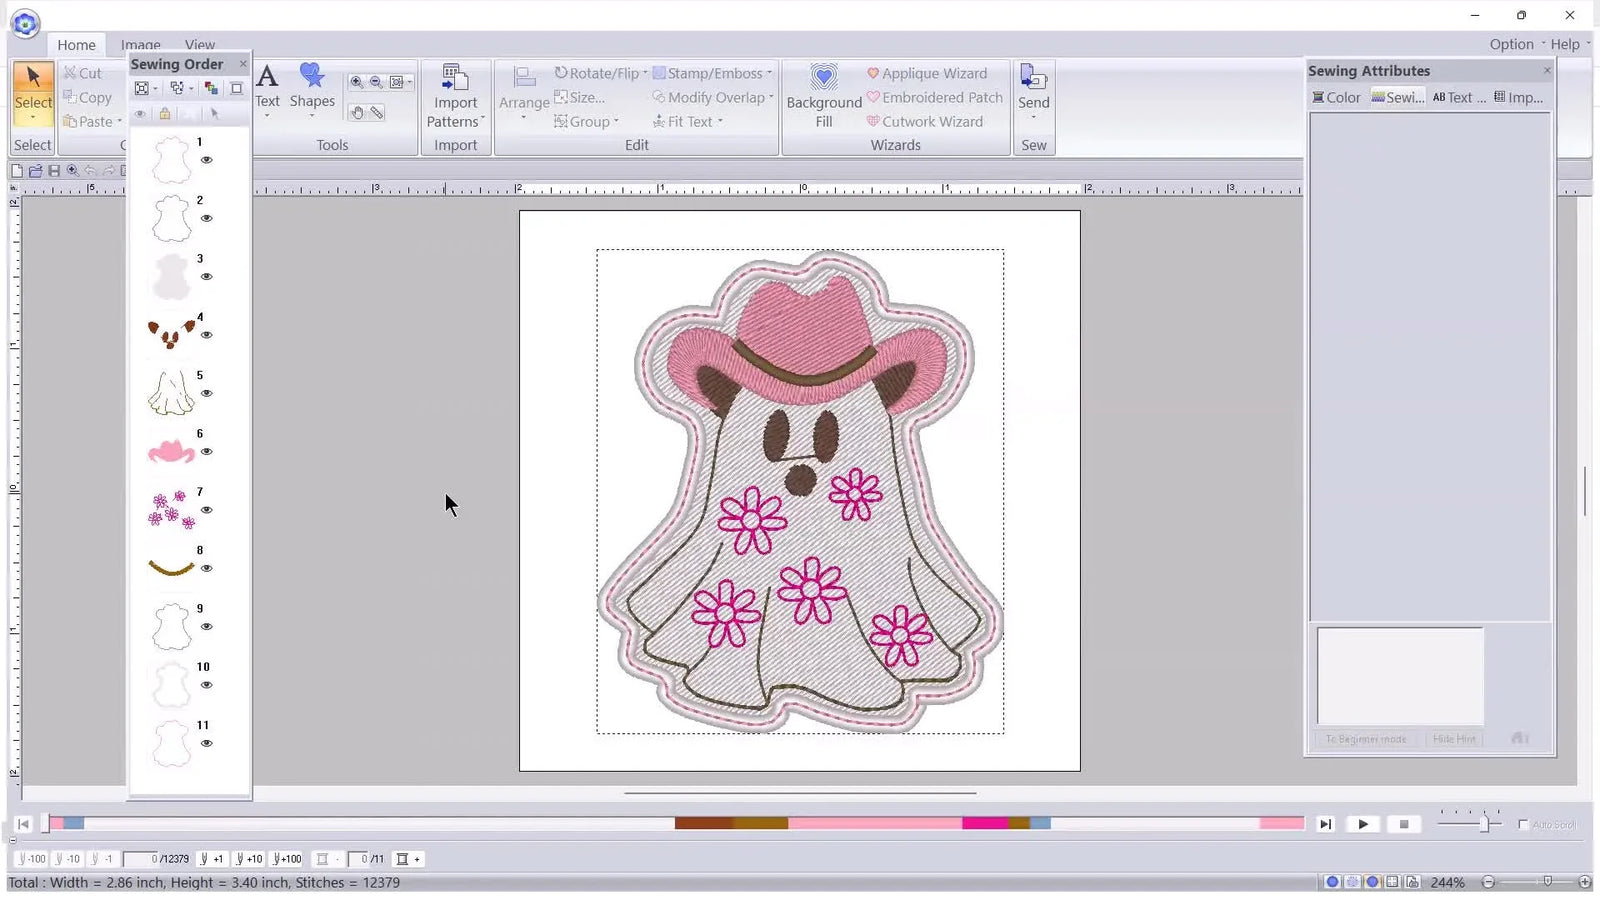
Task: Switch to the View ribbon tab
Action: (x=200, y=45)
